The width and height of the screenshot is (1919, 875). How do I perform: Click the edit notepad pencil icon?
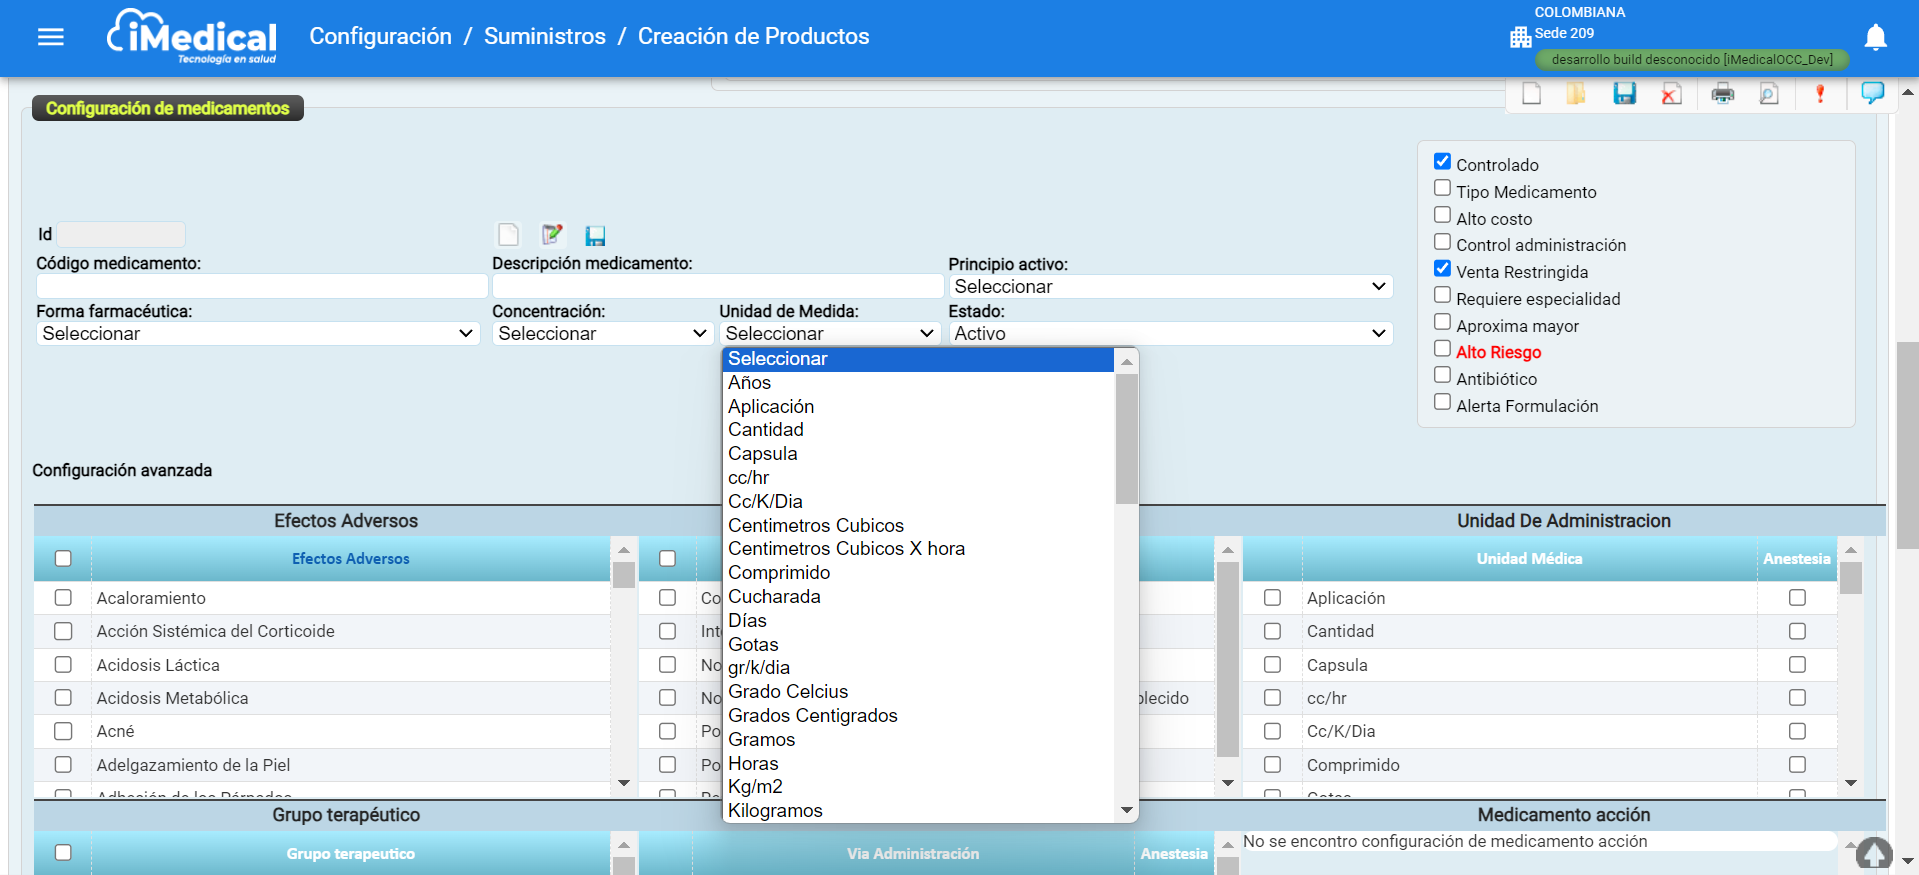[552, 235]
